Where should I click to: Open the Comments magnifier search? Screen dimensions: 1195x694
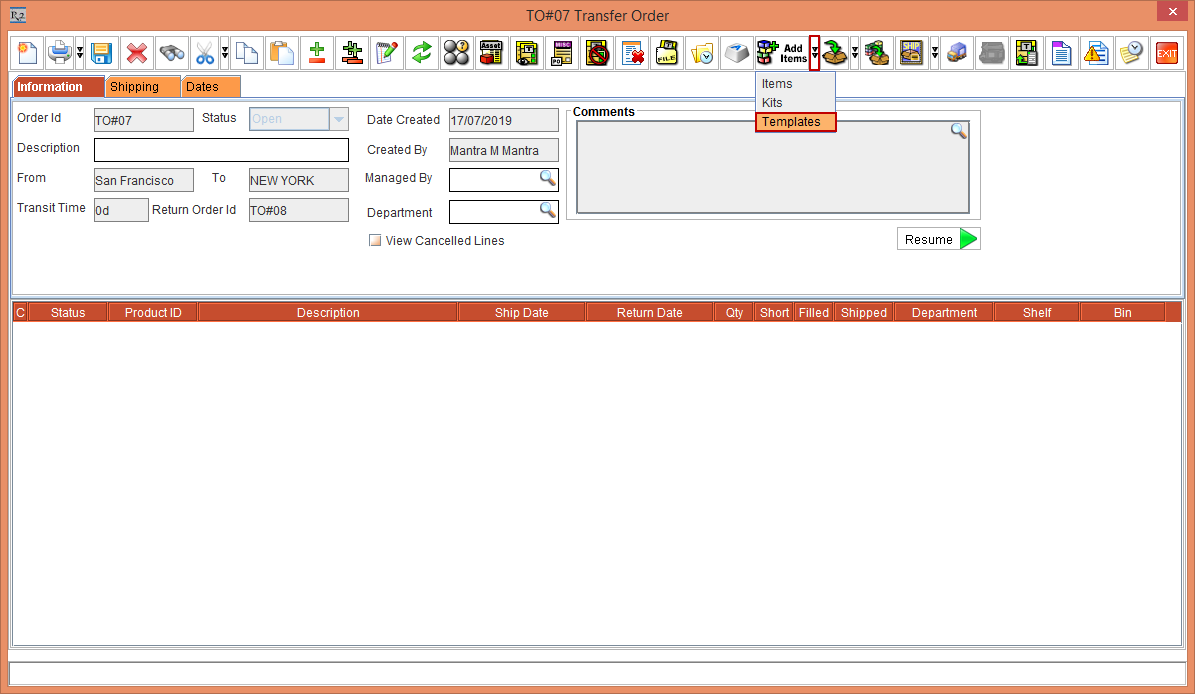click(959, 131)
